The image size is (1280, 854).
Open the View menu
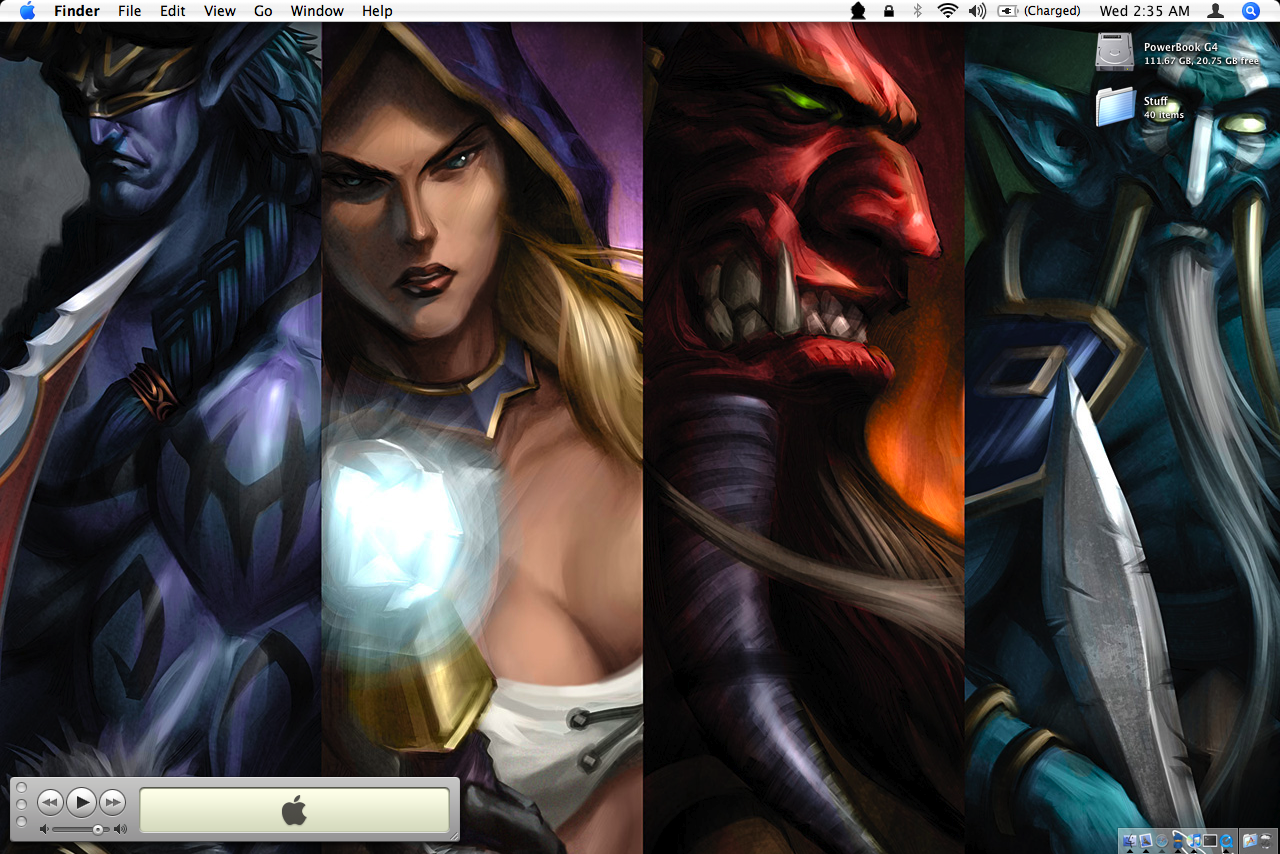220,11
